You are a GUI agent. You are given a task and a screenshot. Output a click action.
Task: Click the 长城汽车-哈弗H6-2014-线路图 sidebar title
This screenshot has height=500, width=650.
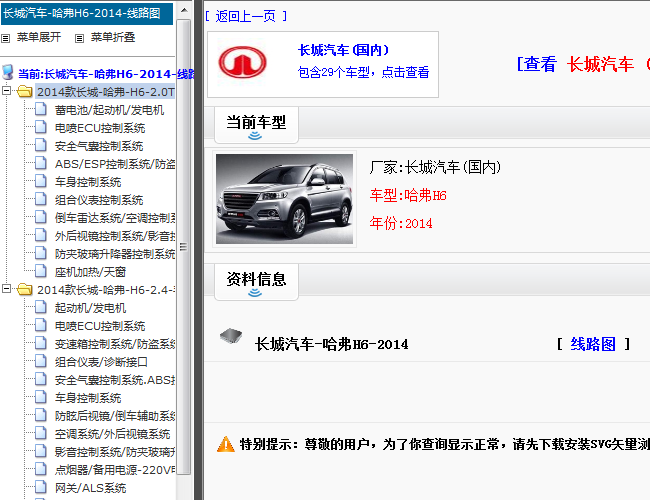pyautogui.click(x=87, y=13)
